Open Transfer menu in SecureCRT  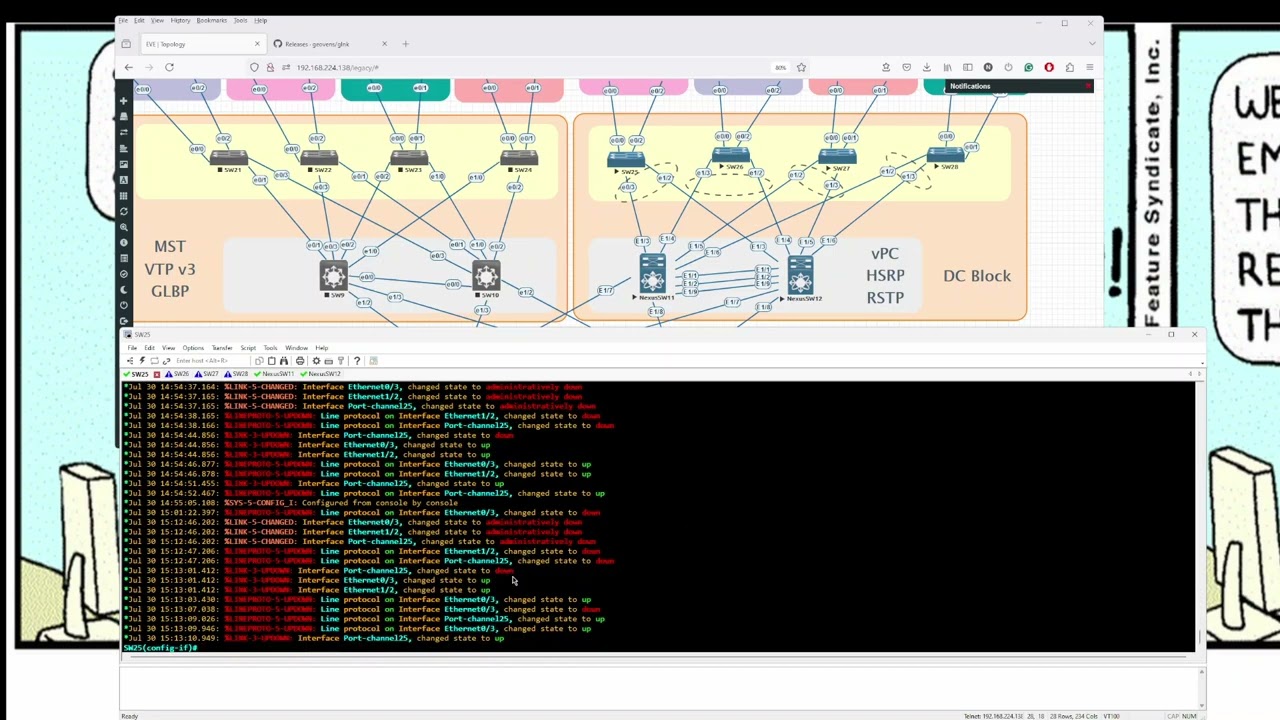[222, 348]
